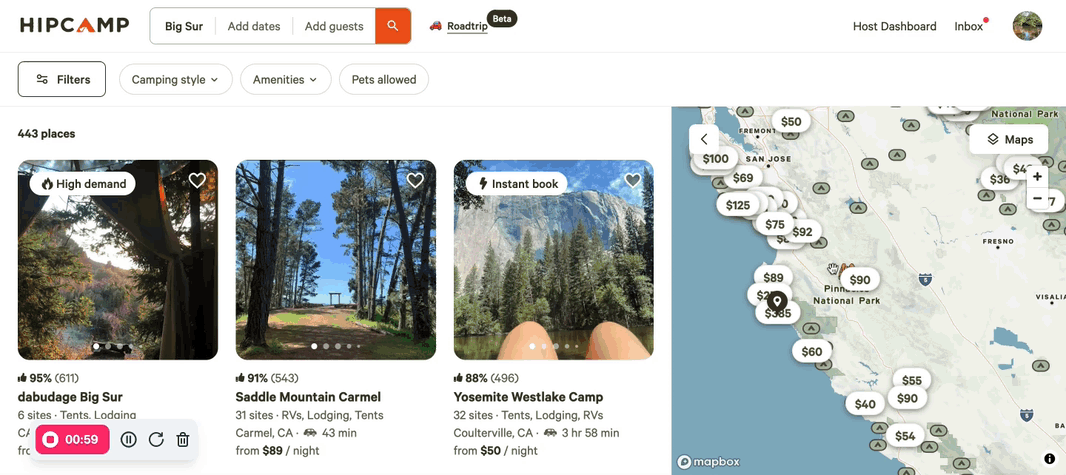Open the Maps layer selector
Screen dimensions: 1066x475
(1009, 139)
